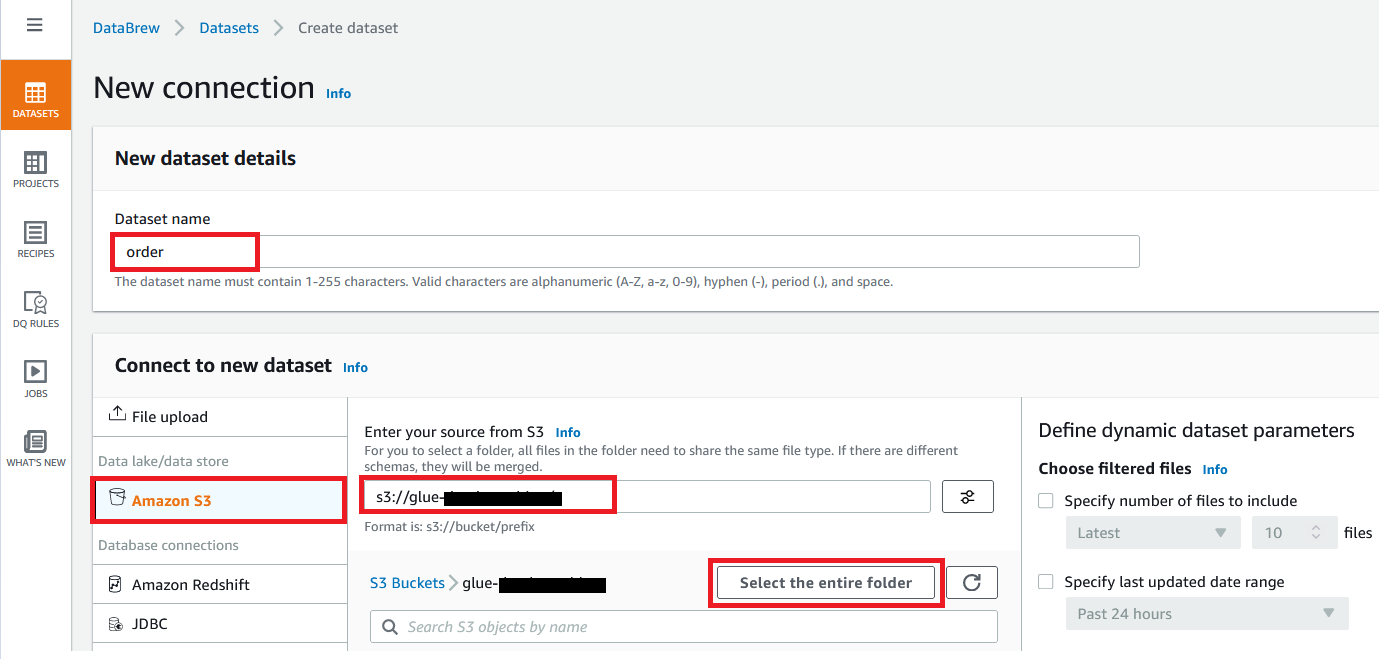This screenshot has height=659, width=1379.
Task: Open DQ Rules in the sidebar
Action: (x=35, y=309)
